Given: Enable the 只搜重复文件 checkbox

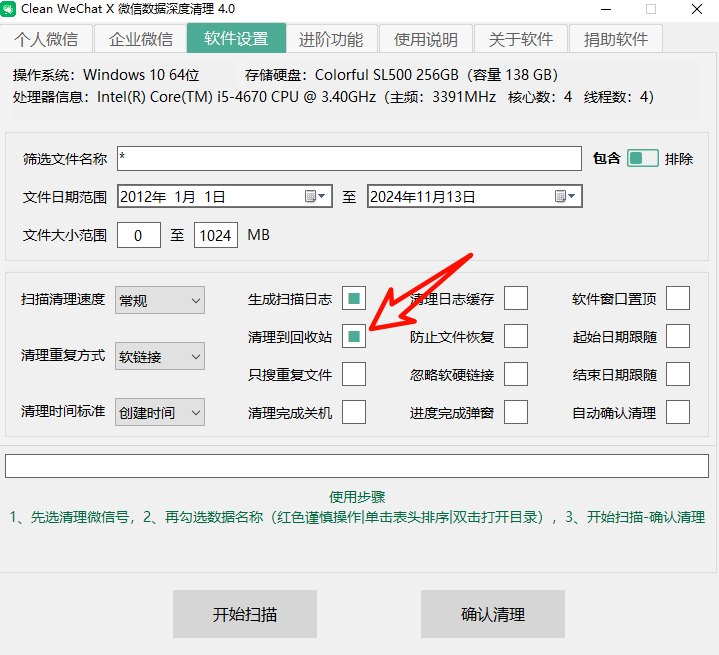Looking at the screenshot, I should point(354,374).
